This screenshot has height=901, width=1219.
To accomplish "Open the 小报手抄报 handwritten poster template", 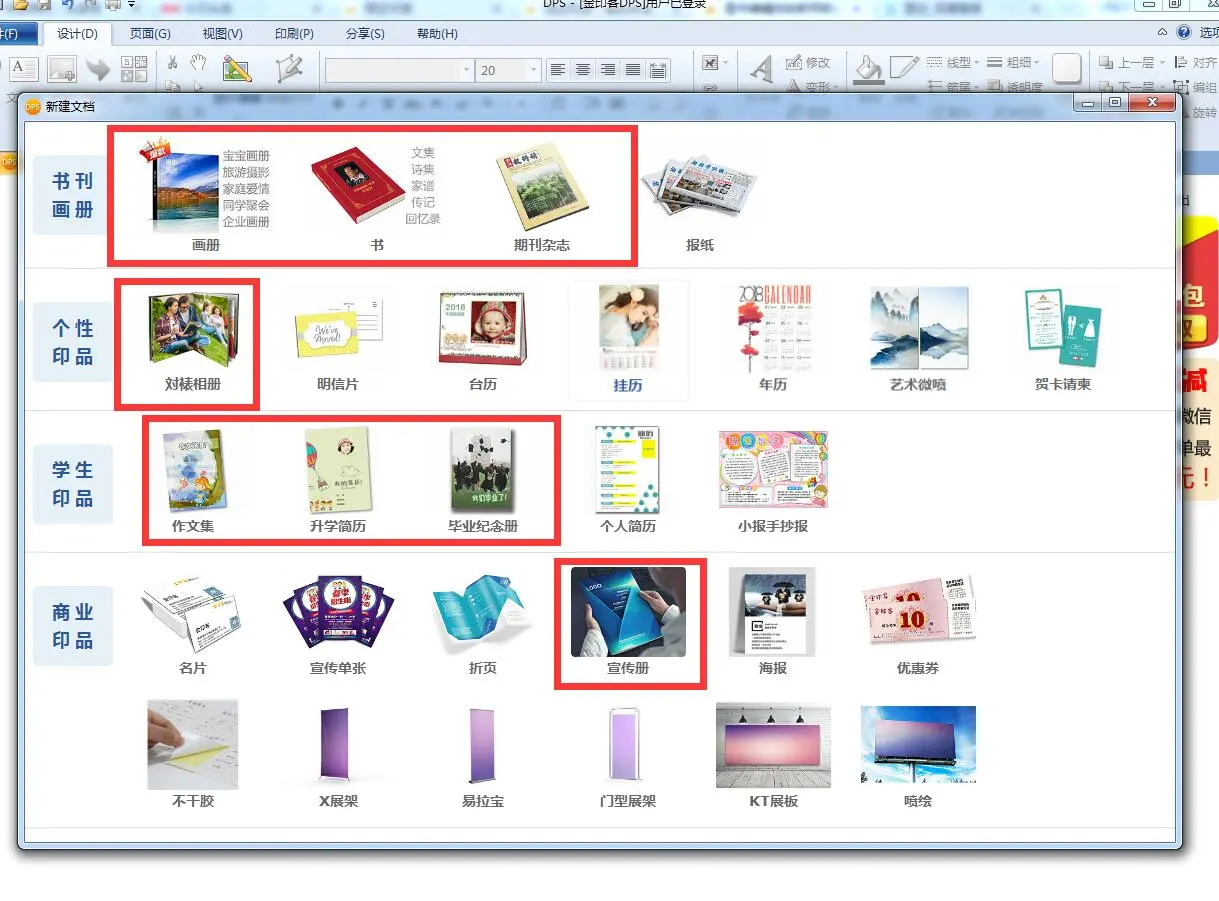I will point(773,481).
